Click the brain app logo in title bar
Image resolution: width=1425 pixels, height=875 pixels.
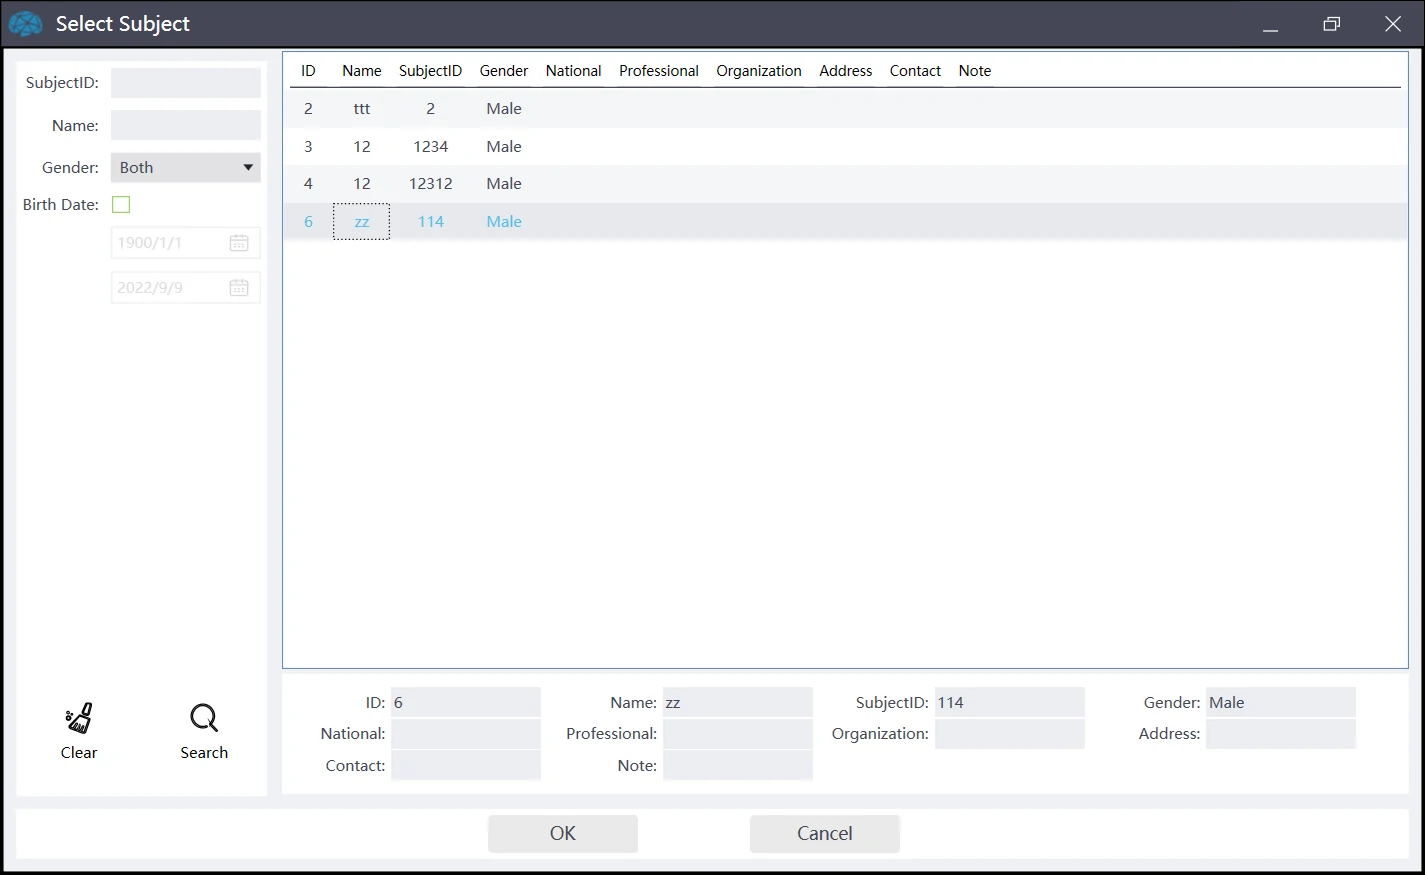click(26, 24)
